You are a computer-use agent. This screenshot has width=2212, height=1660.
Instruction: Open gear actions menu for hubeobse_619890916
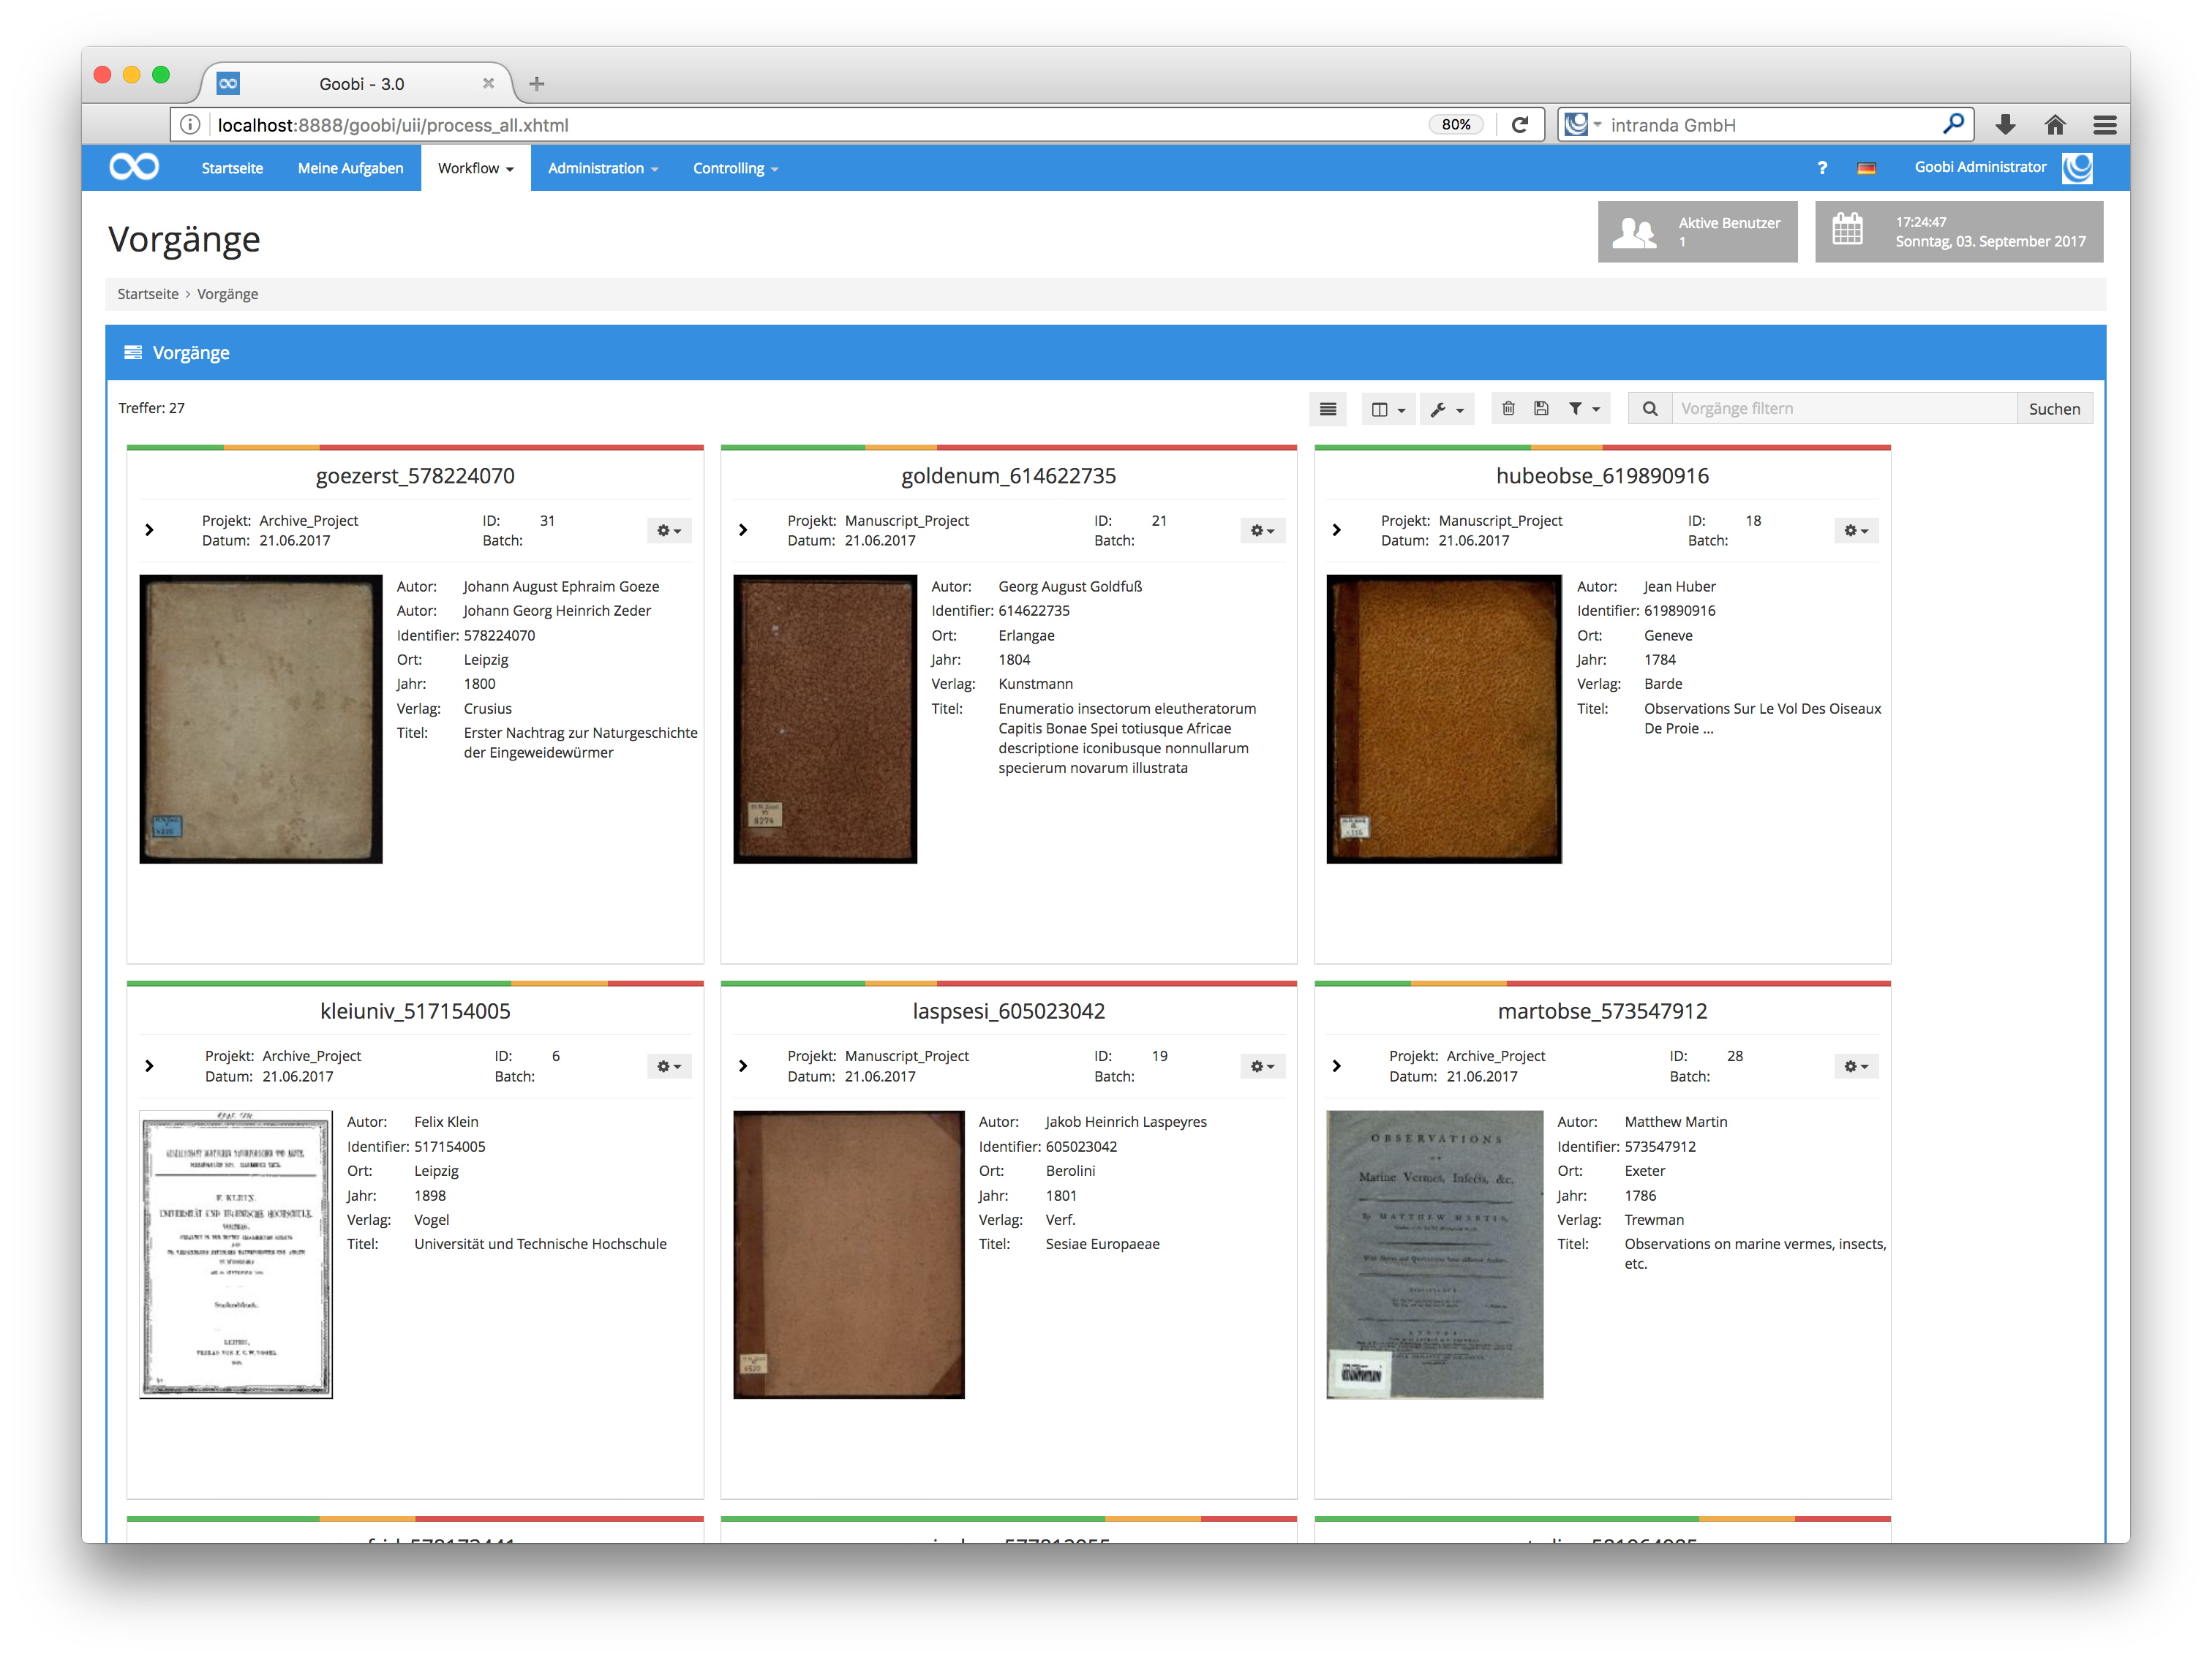pyautogui.click(x=1856, y=531)
